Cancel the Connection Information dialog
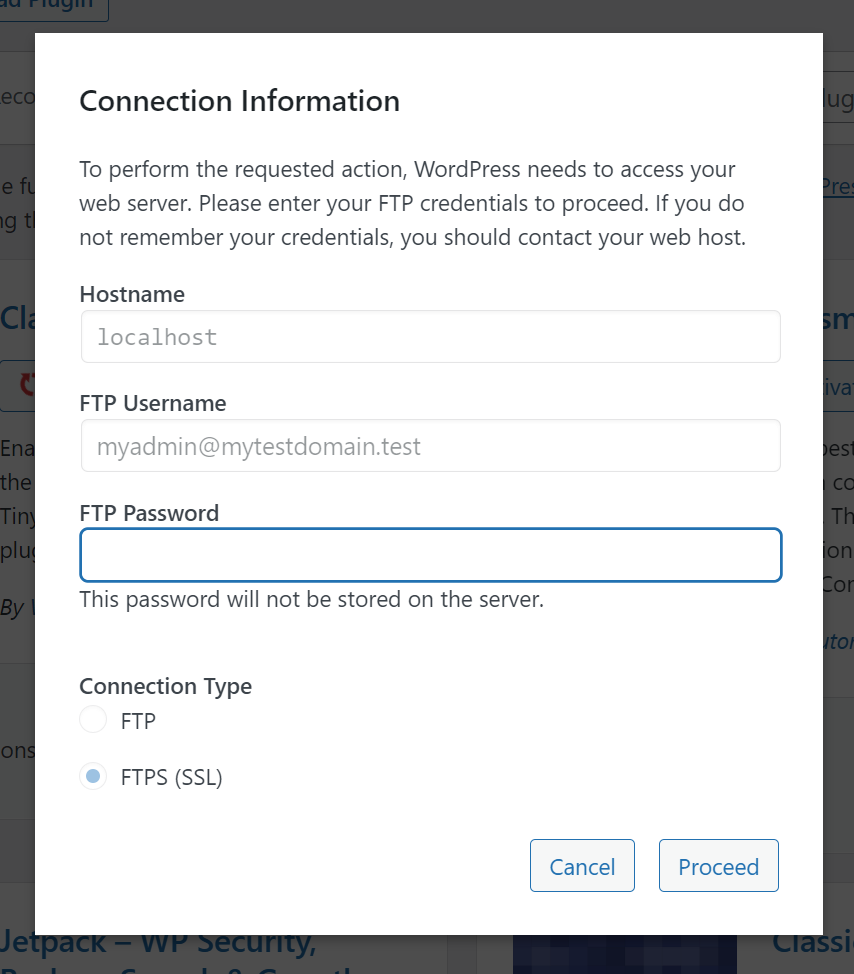Viewport: 854px width, 974px height. [582, 866]
